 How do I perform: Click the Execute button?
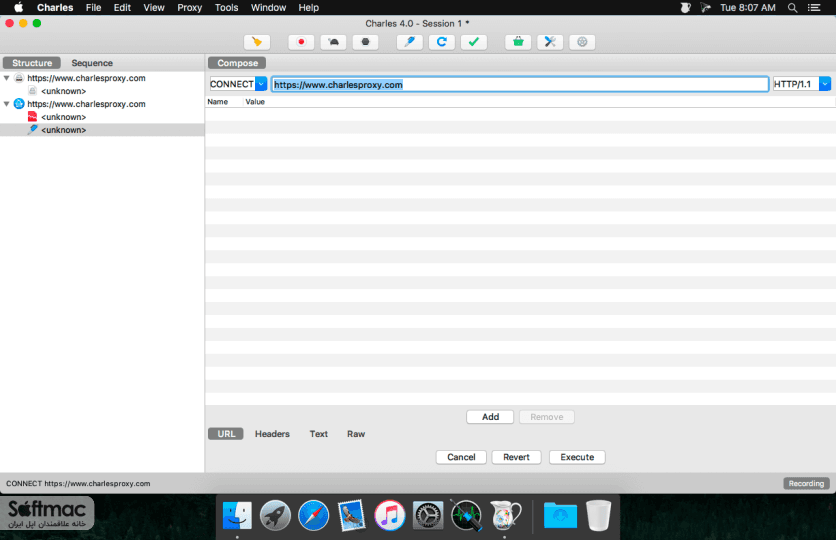click(x=577, y=457)
